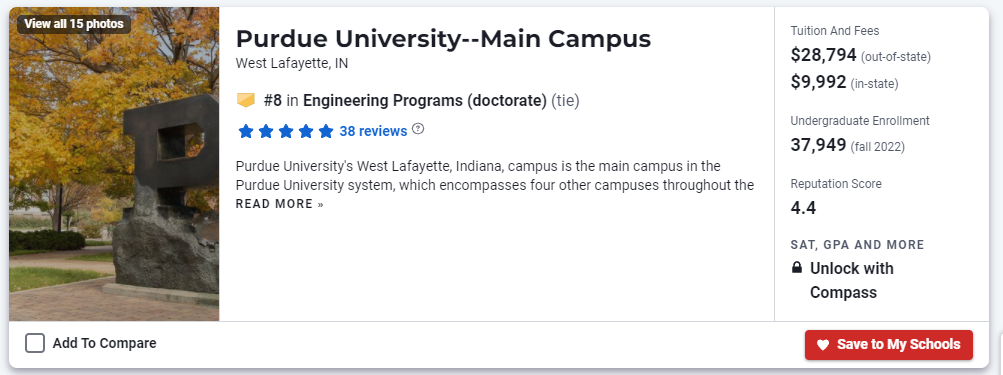
Task: Click the Save to My Schools button
Action: [888, 345]
